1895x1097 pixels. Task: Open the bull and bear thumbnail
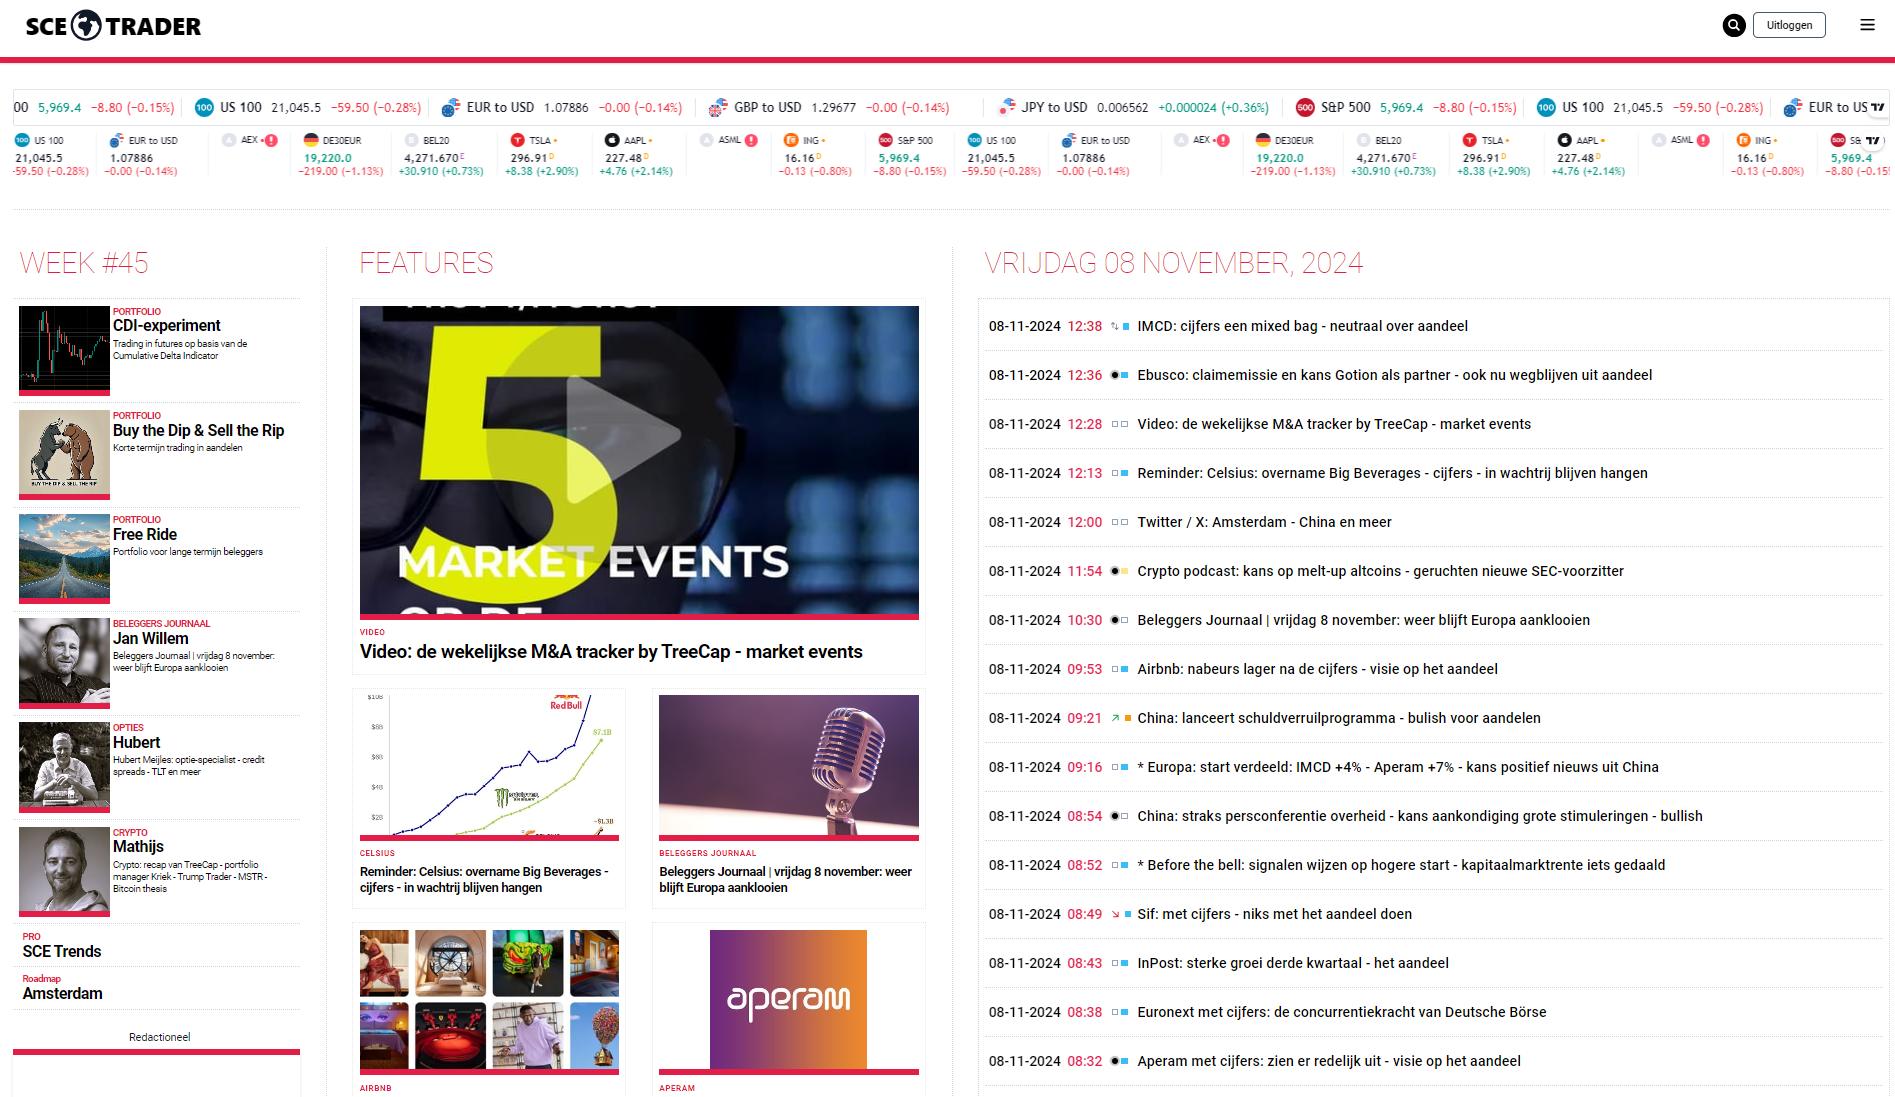[x=64, y=453]
